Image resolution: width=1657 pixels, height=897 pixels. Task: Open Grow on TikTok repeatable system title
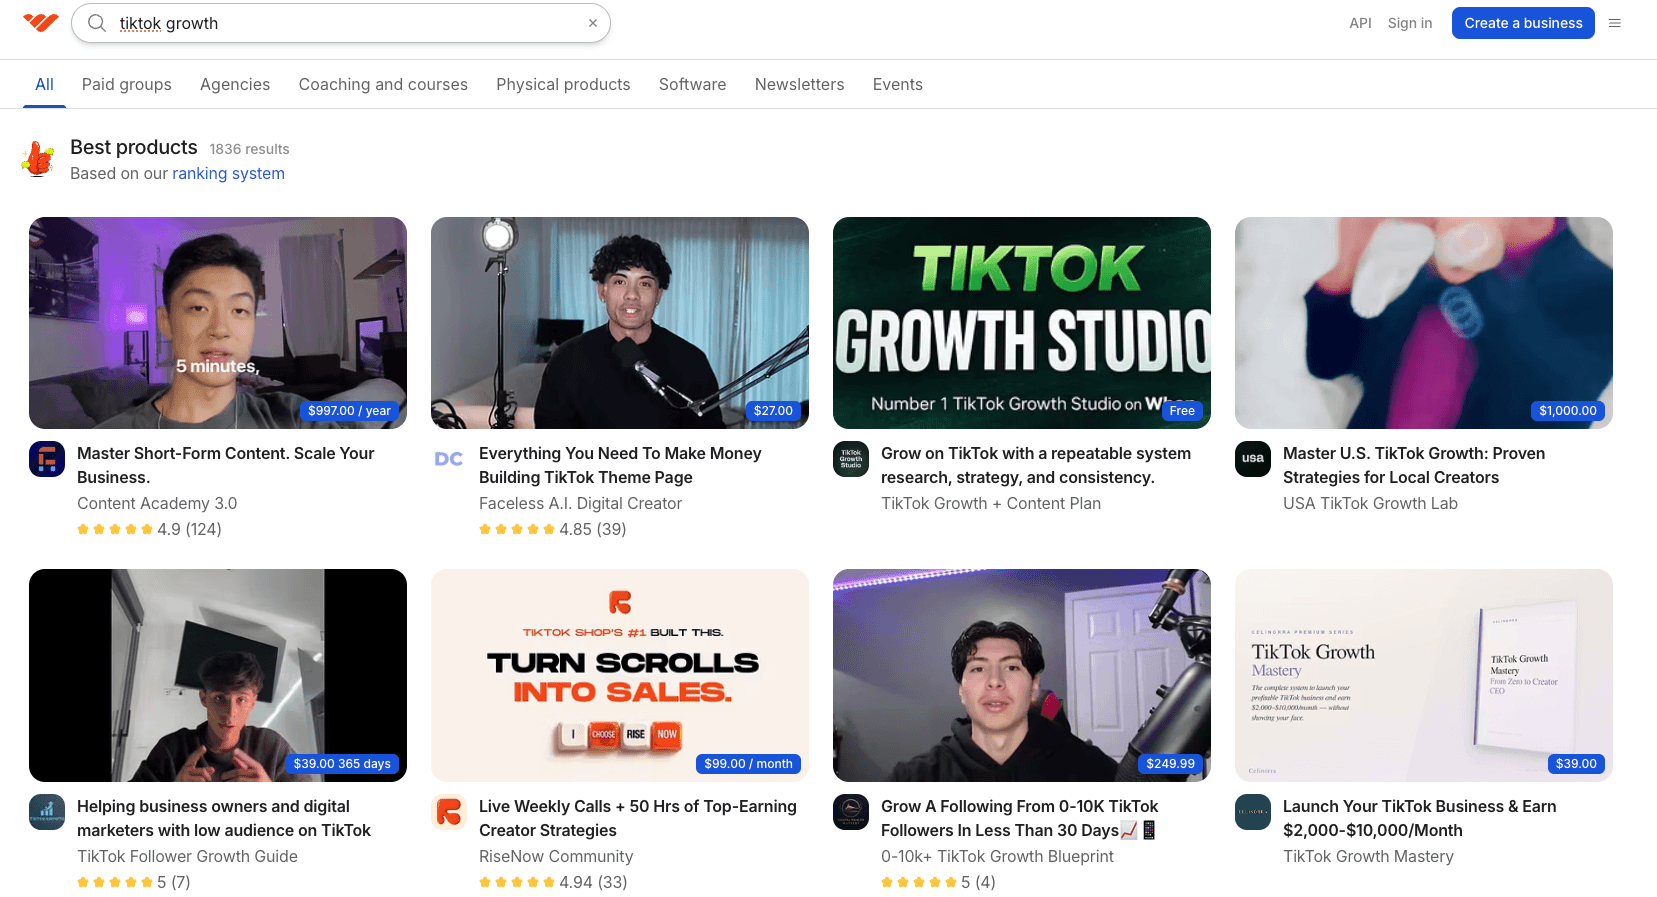click(1036, 465)
